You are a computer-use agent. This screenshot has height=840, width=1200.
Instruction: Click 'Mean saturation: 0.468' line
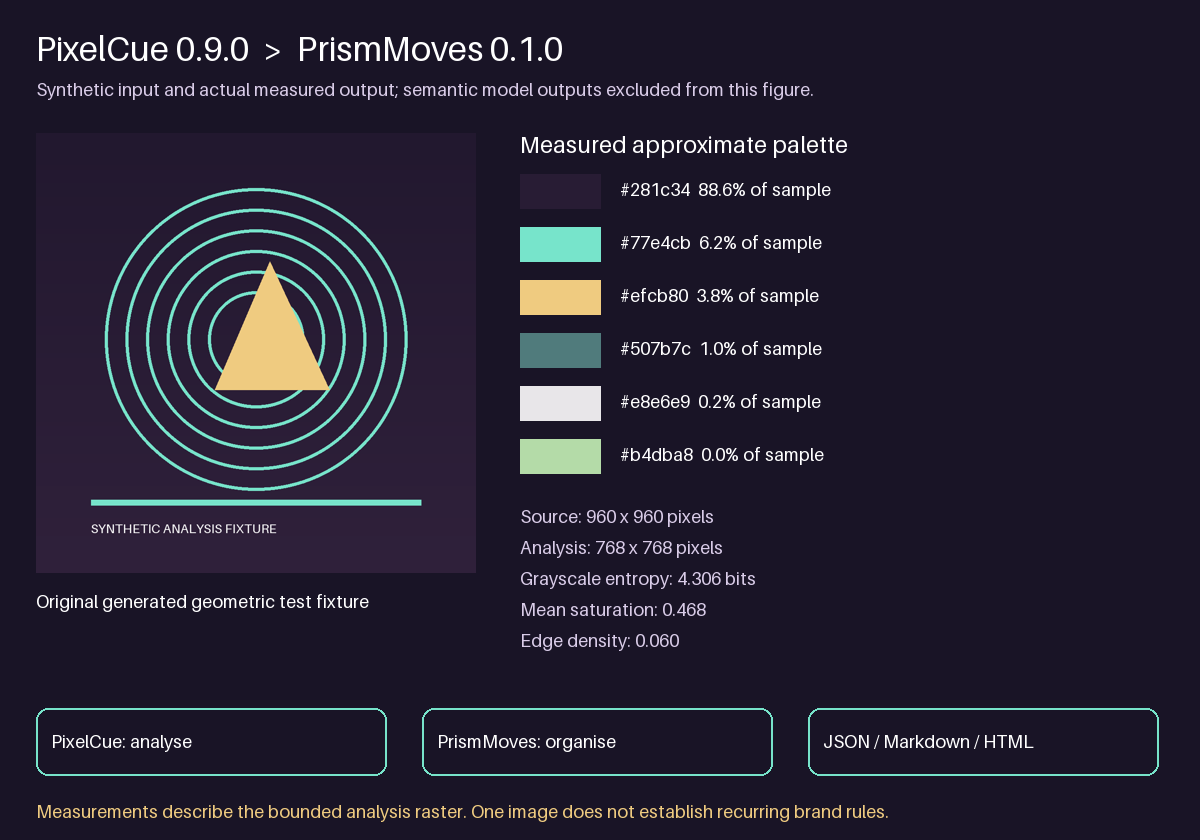coord(613,610)
